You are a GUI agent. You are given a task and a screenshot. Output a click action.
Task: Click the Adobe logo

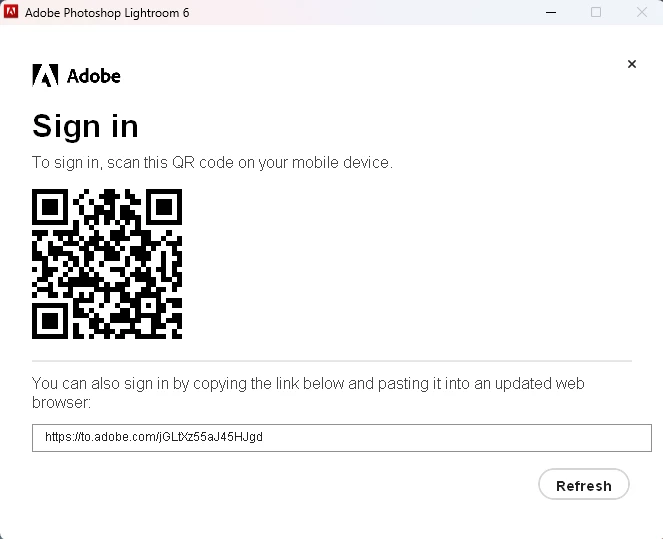[x=77, y=76]
